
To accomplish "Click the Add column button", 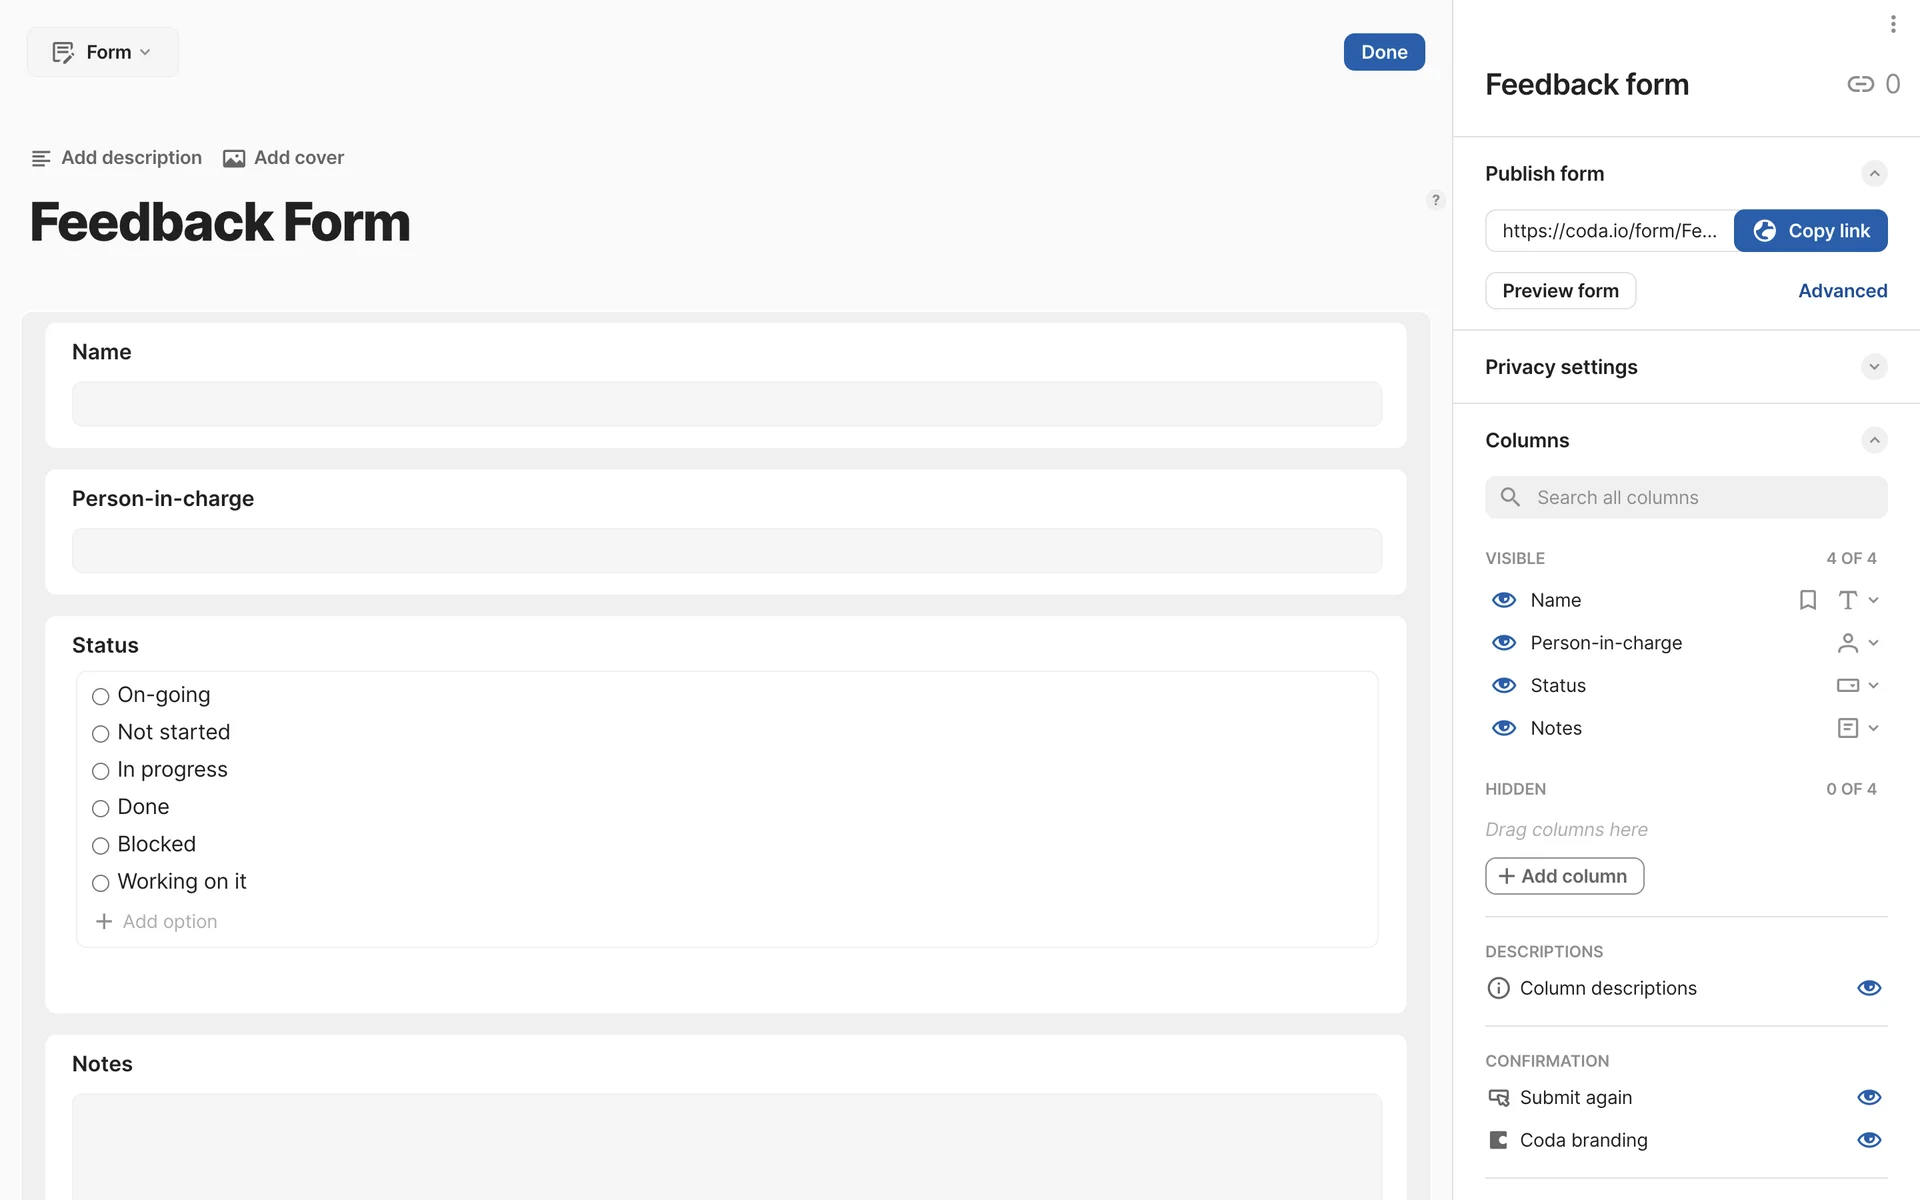I will (x=1564, y=876).
